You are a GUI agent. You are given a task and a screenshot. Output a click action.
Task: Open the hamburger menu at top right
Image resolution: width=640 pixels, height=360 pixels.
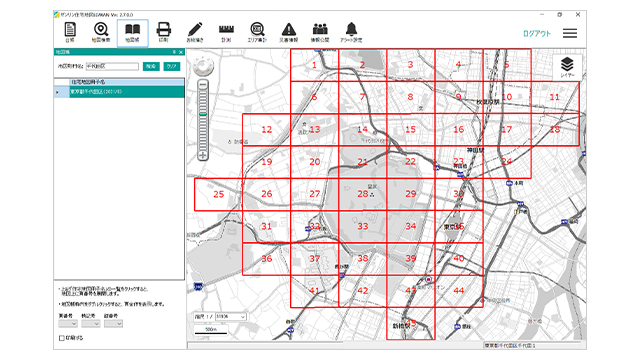[570, 33]
